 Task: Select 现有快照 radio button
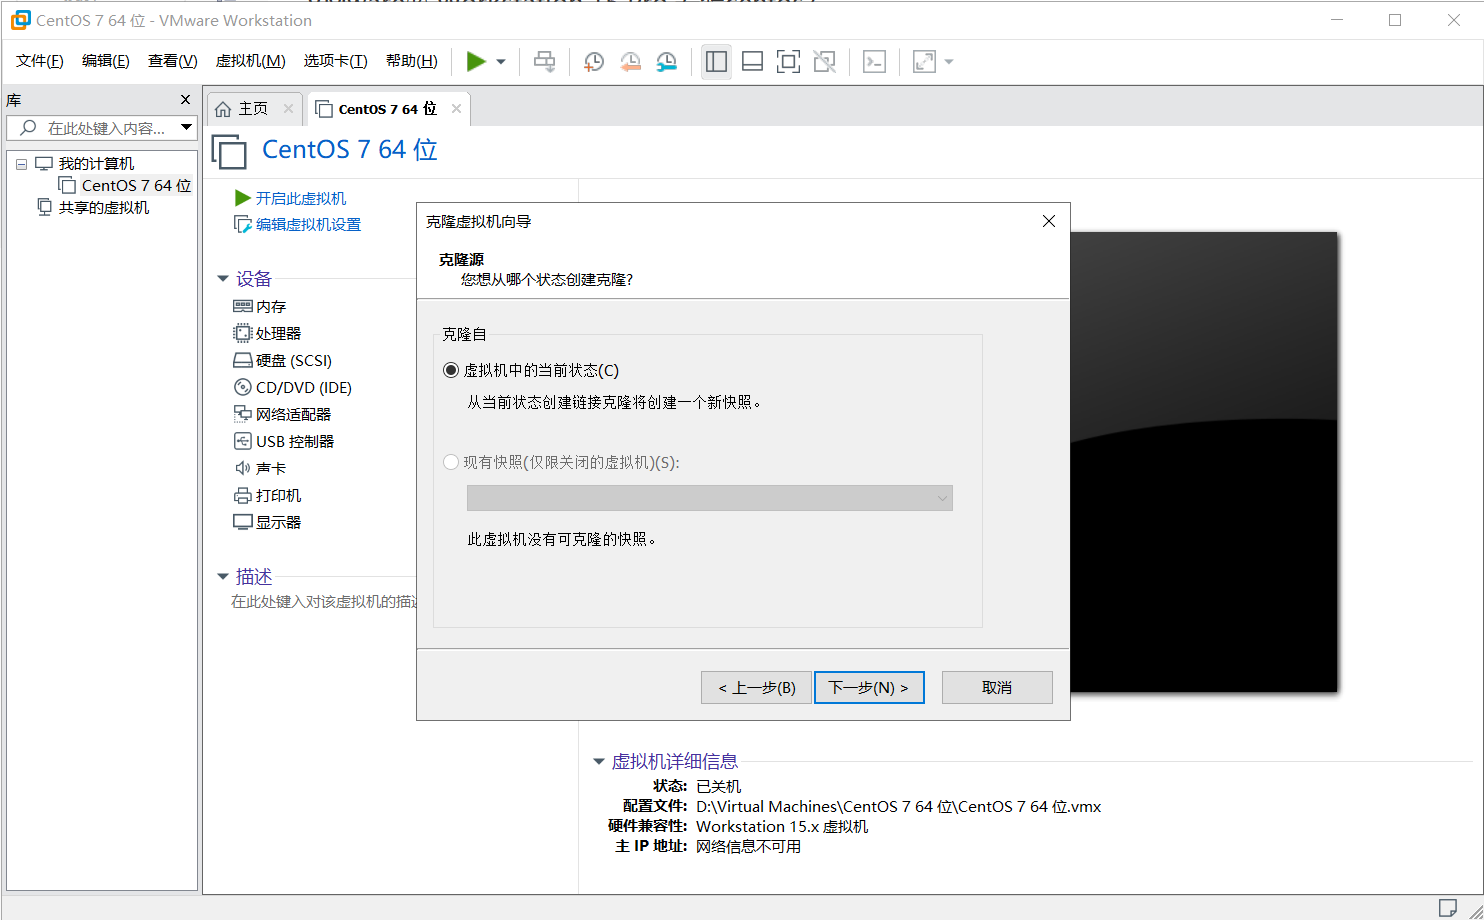(x=451, y=463)
